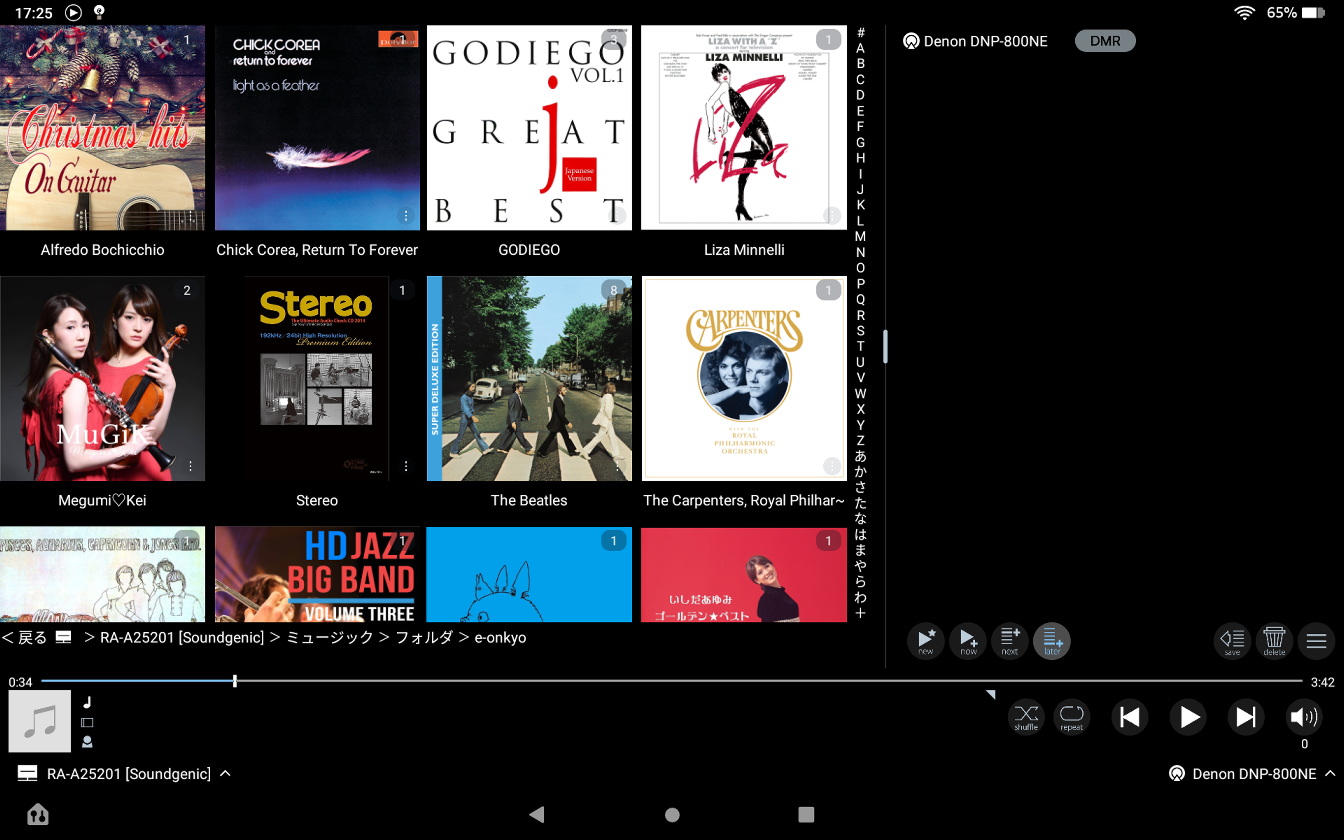Open the volume speaker control
Viewport: 1344px width, 840px height.
pyautogui.click(x=1304, y=717)
